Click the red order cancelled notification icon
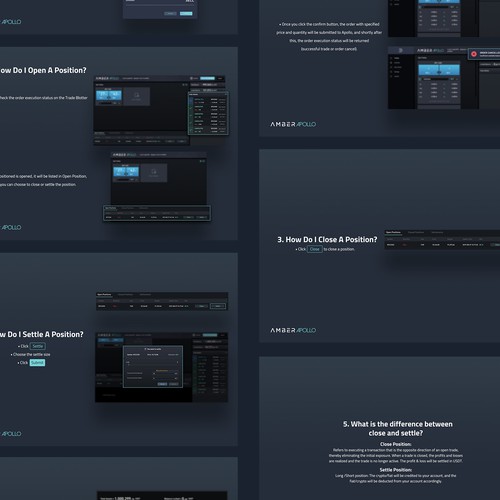 click(x=474, y=54)
